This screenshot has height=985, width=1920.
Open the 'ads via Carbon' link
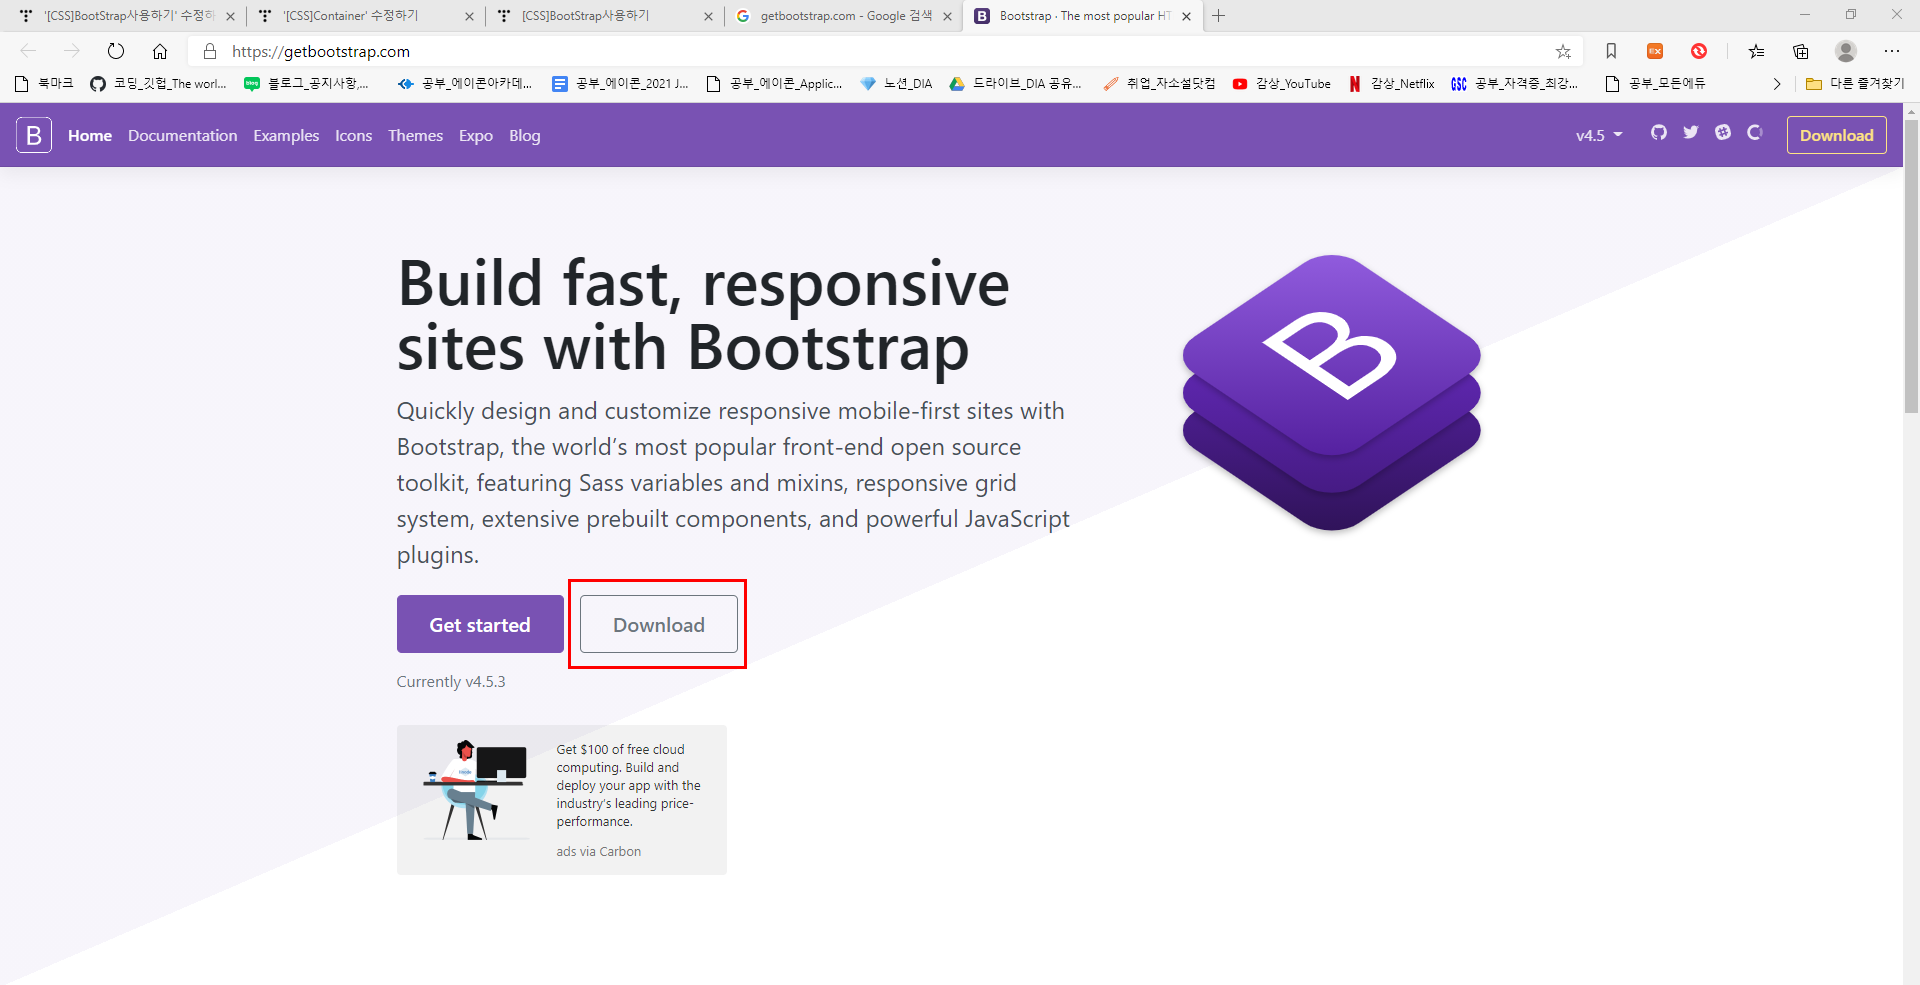[599, 851]
